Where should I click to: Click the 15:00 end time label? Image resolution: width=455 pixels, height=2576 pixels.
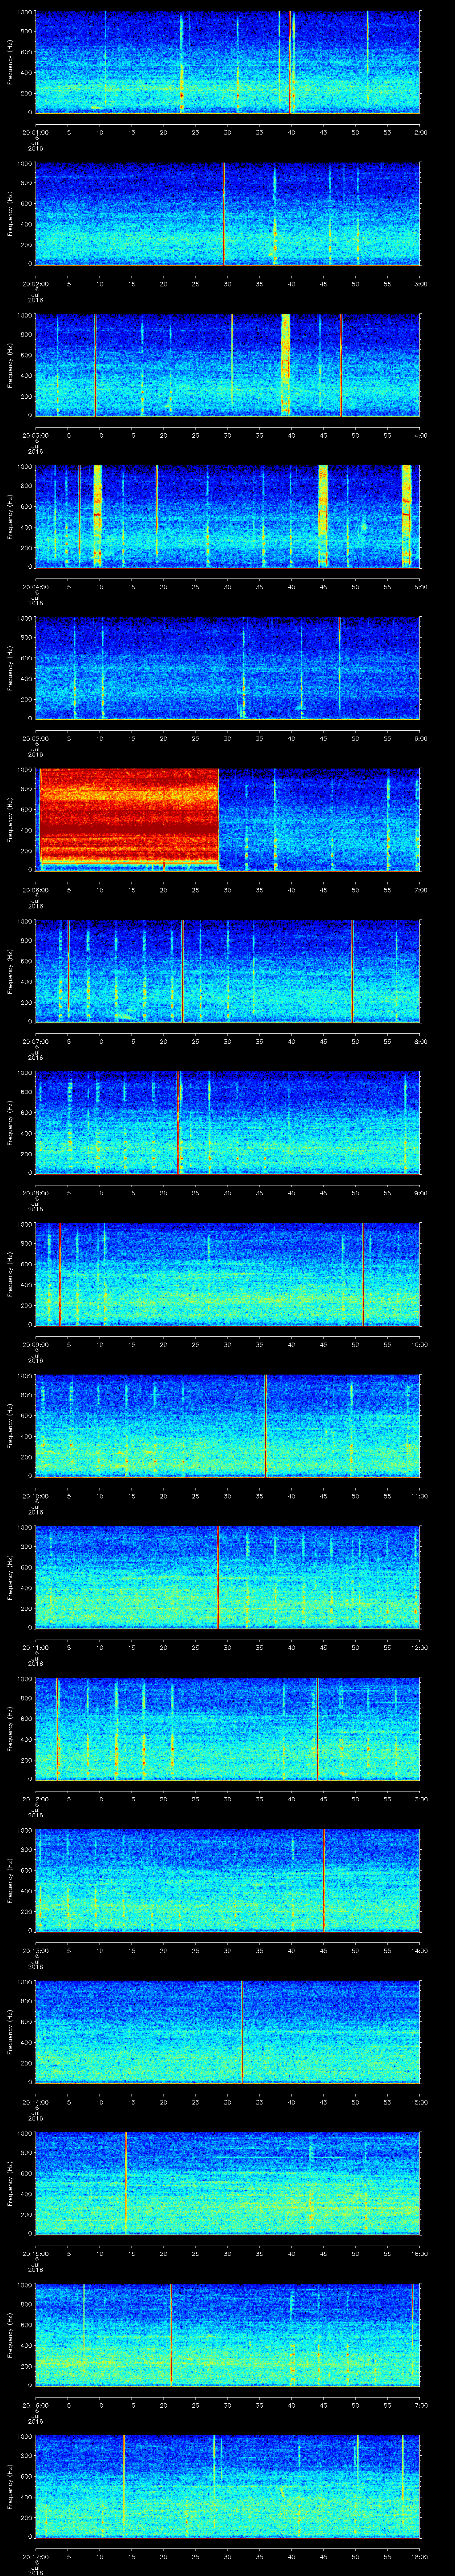[419, 2101]
